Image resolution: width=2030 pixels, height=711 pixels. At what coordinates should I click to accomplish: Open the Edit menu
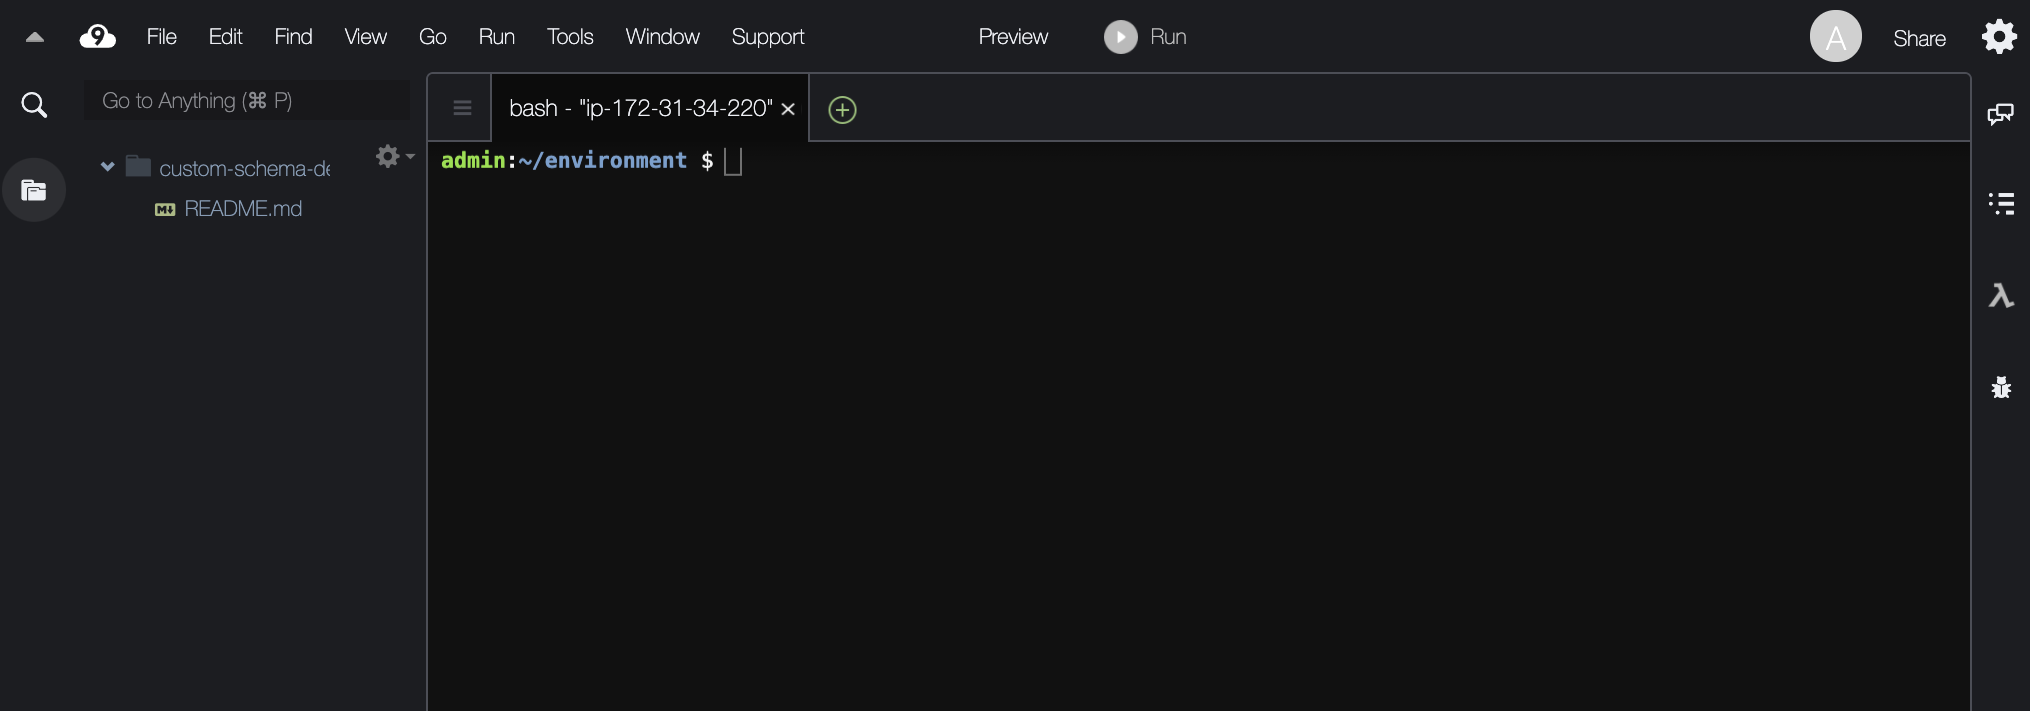click(225, 37)
